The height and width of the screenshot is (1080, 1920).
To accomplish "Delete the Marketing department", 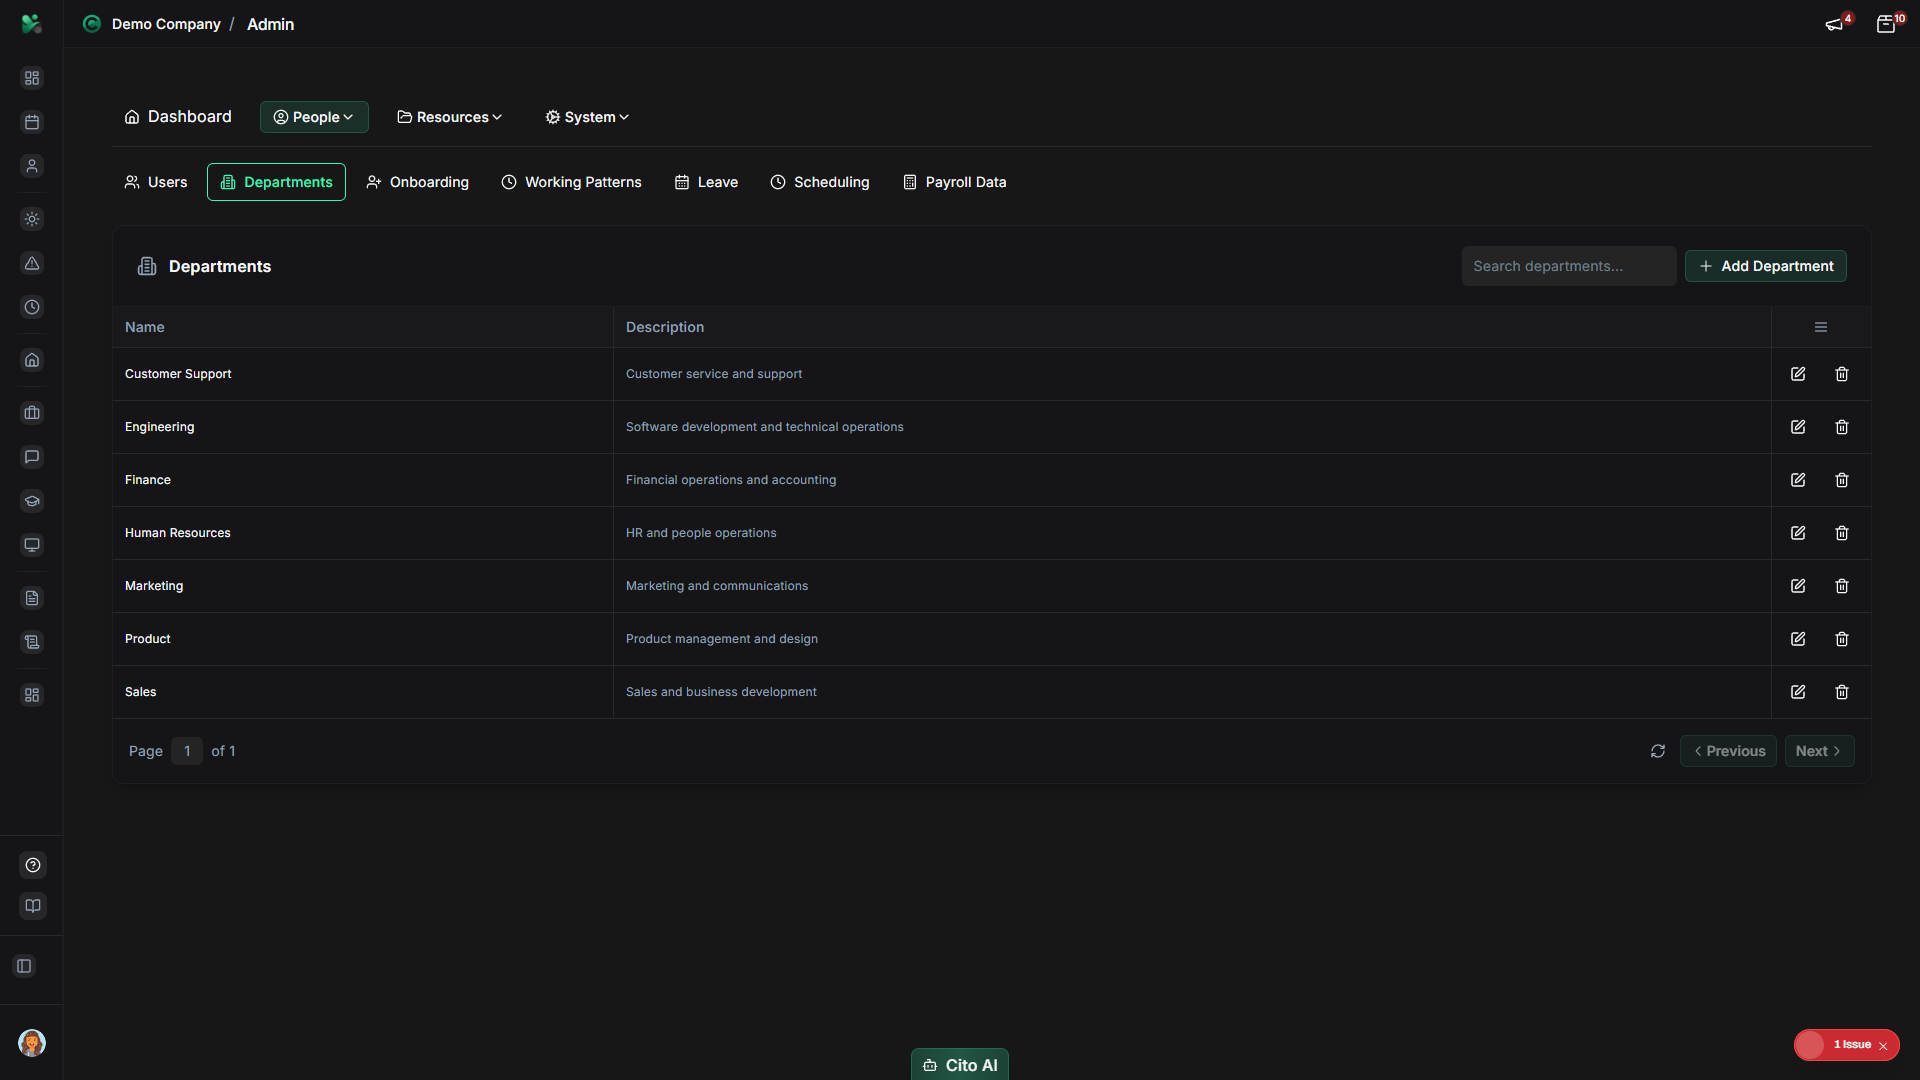I will point(1842,586).
